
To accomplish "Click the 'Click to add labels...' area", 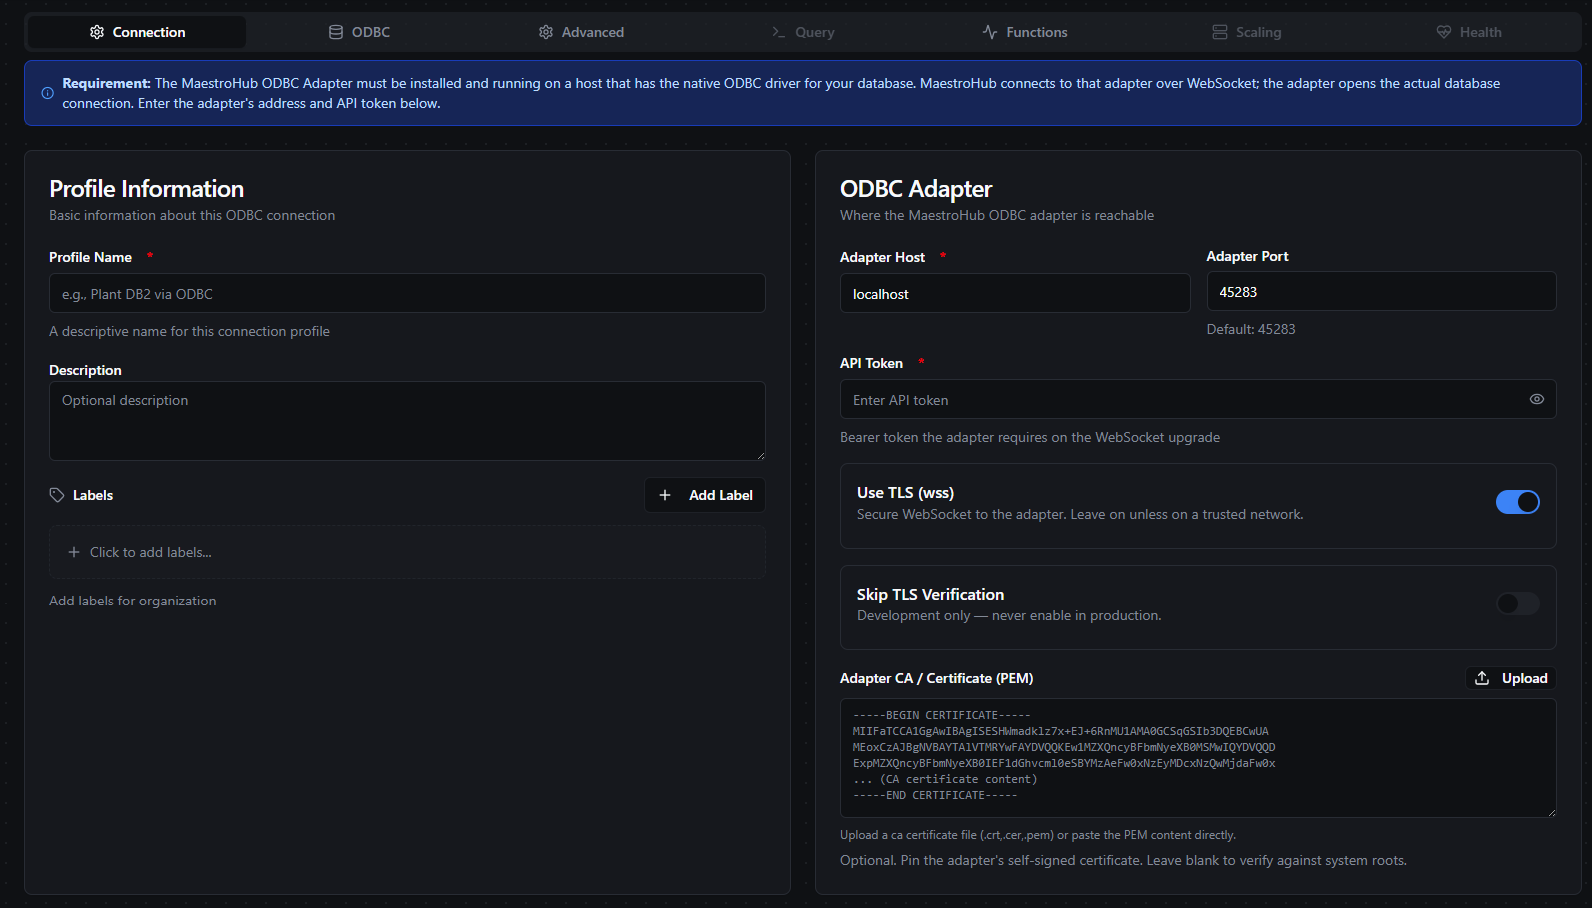I will (407, 552).
